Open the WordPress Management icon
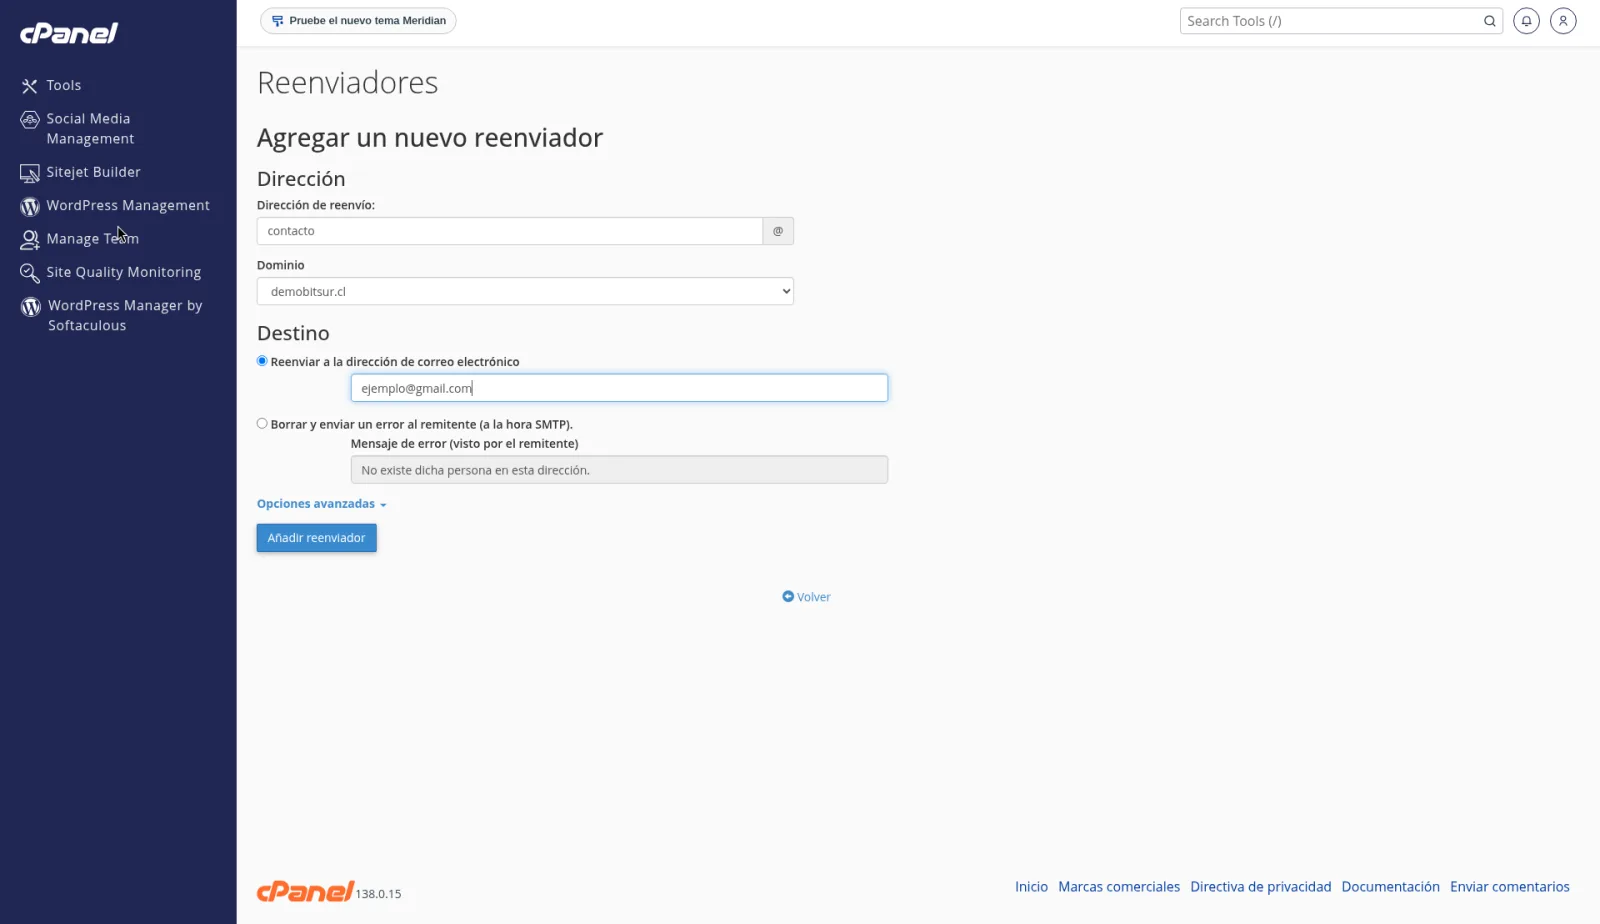This screenshot has height=924, width=1600. [30, 206]
